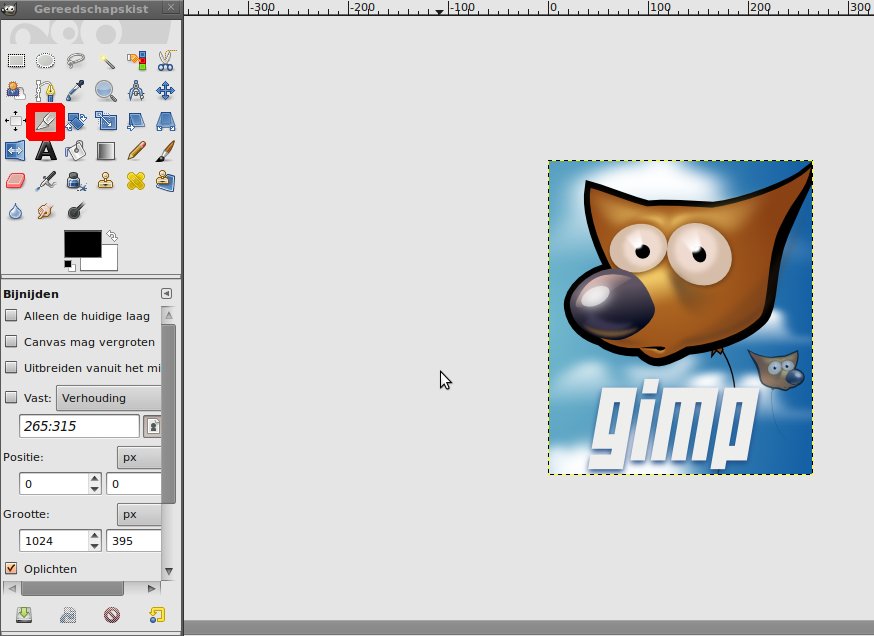The width and height of the screenshot is (874, 636).
Task: Pick the Select by Color tool
Action: [x=136, y=60]
